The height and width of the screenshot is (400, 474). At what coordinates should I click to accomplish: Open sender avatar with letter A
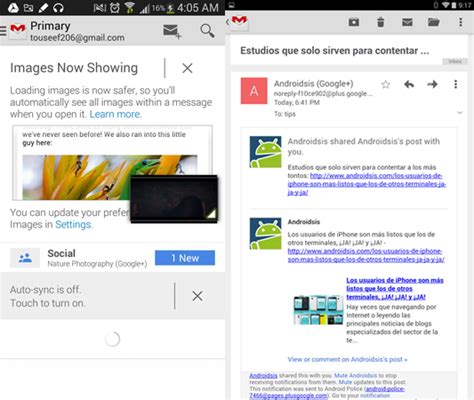[x=254, y=91]
